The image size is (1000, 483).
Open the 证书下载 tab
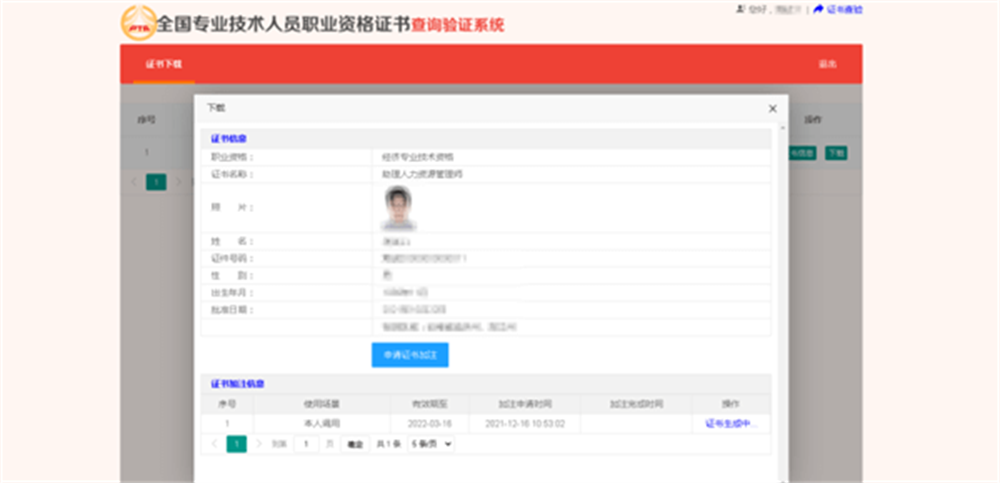click(164, 64)
